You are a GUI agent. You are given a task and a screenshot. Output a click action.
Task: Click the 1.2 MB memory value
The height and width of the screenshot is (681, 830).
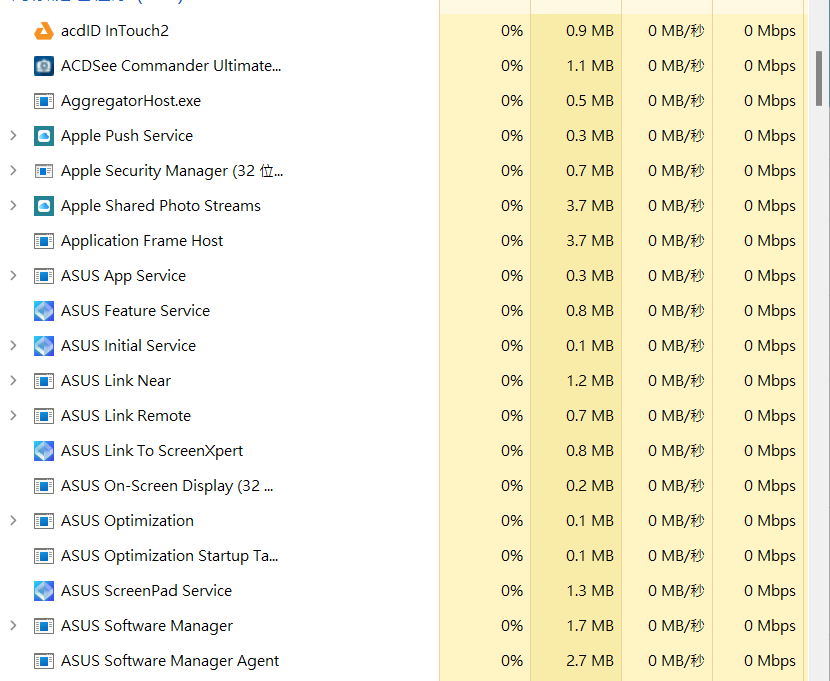pos(590,381)
